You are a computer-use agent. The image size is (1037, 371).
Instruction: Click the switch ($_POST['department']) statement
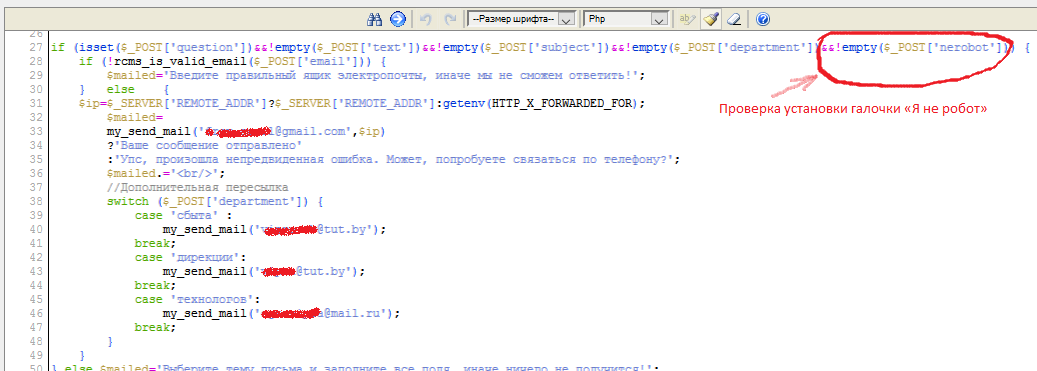[214, 201]
